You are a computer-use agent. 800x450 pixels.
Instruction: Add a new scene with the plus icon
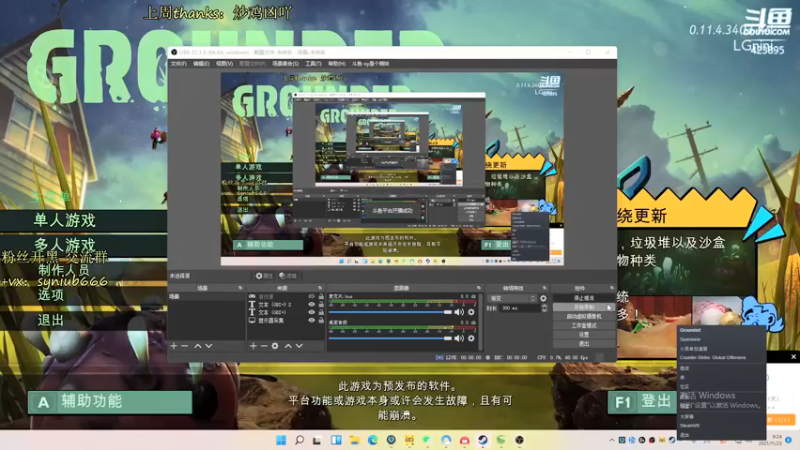tap(174, 346)
